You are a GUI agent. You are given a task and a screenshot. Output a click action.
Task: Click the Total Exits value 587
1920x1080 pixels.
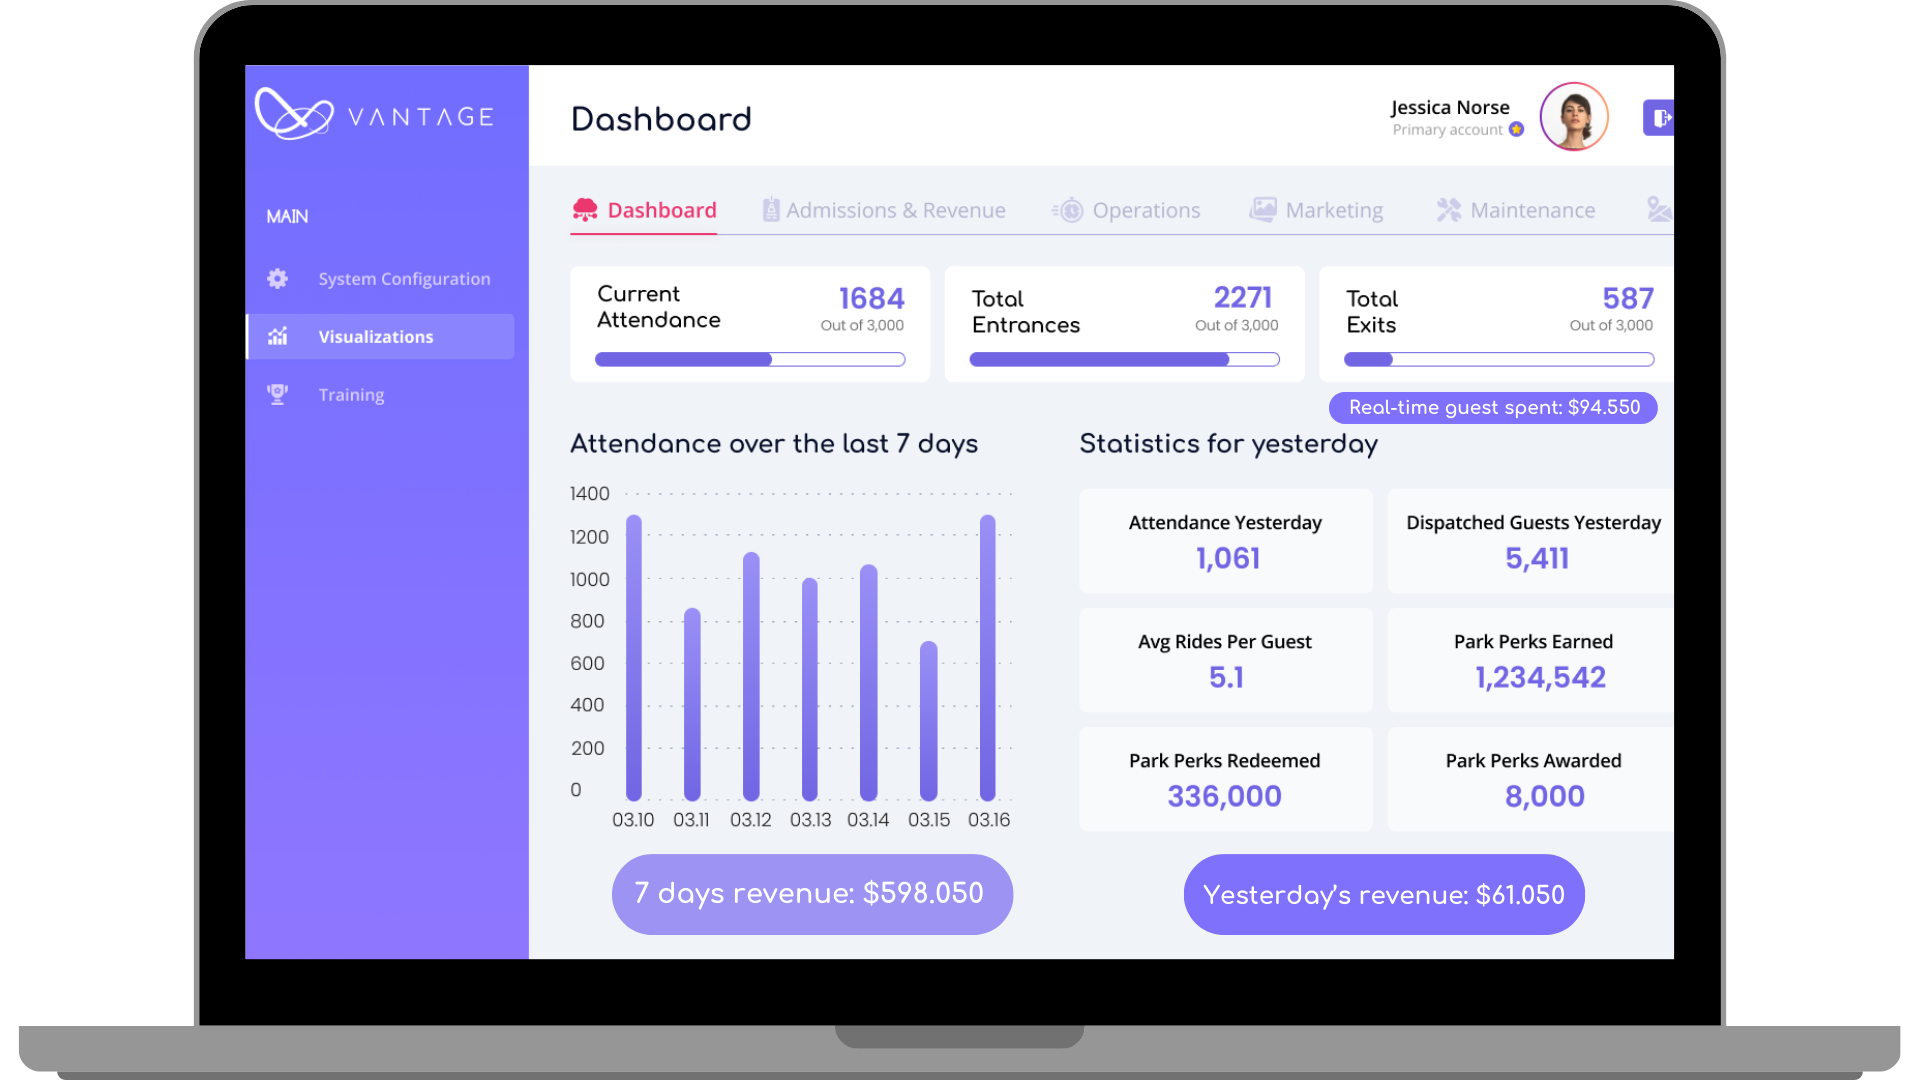click(1628, 298)
